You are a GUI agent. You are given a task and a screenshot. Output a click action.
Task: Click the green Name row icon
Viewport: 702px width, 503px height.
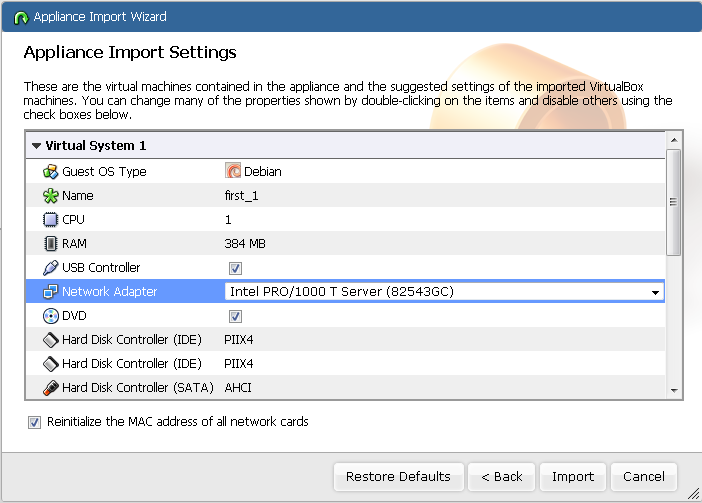click(50, 196)
